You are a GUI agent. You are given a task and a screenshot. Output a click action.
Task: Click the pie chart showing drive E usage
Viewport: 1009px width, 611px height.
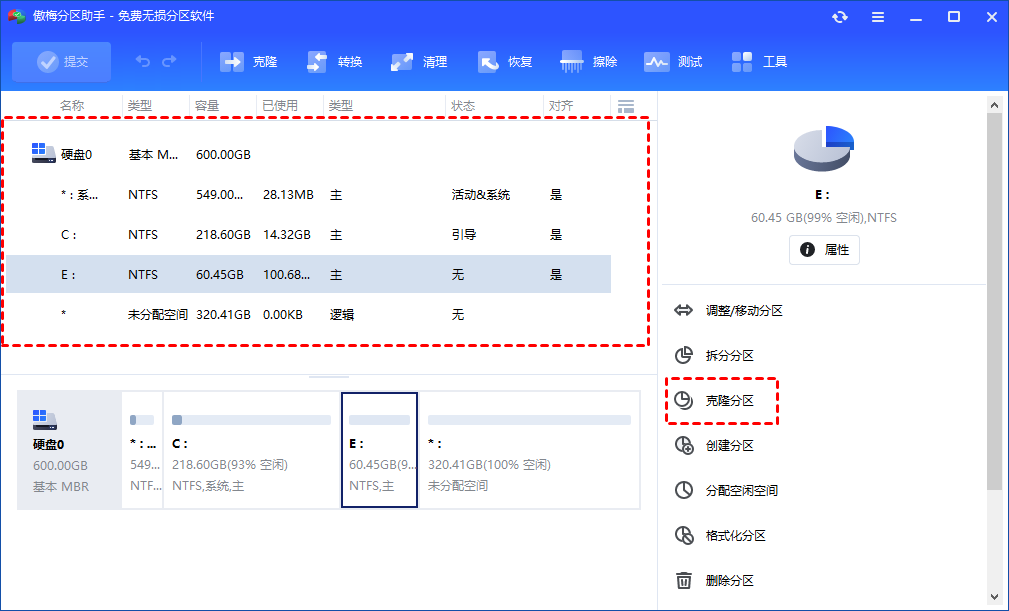click(822, 147)
